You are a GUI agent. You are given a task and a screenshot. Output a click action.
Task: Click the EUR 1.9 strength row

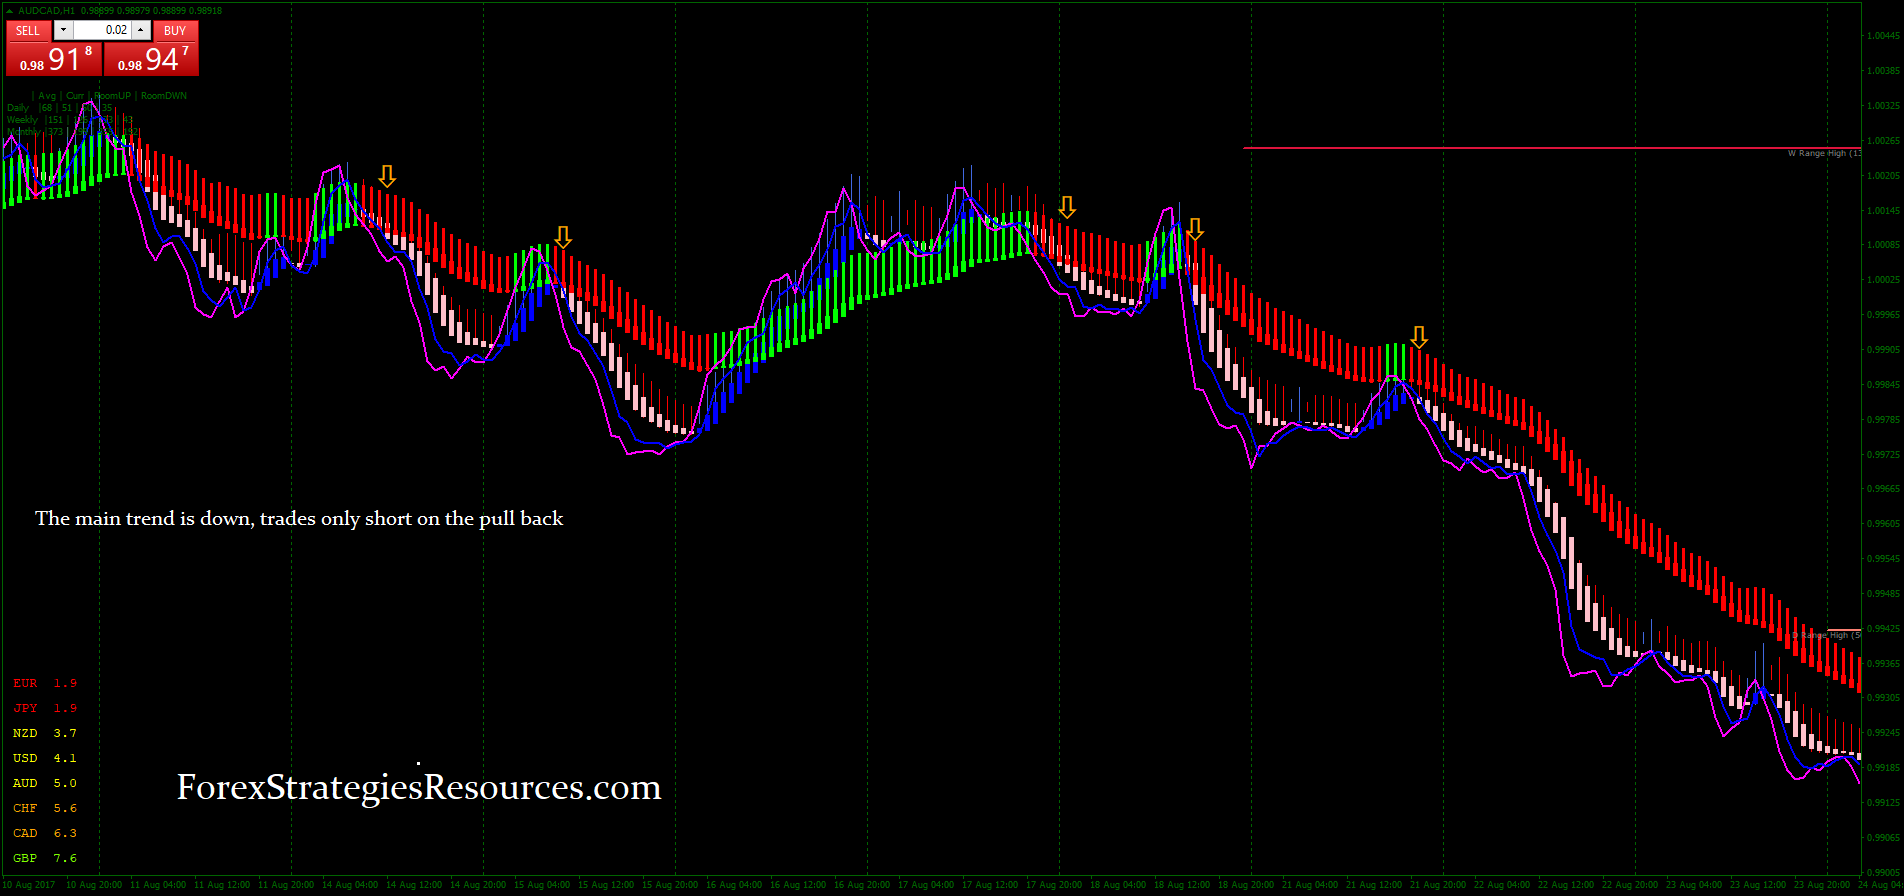point(45,684)
